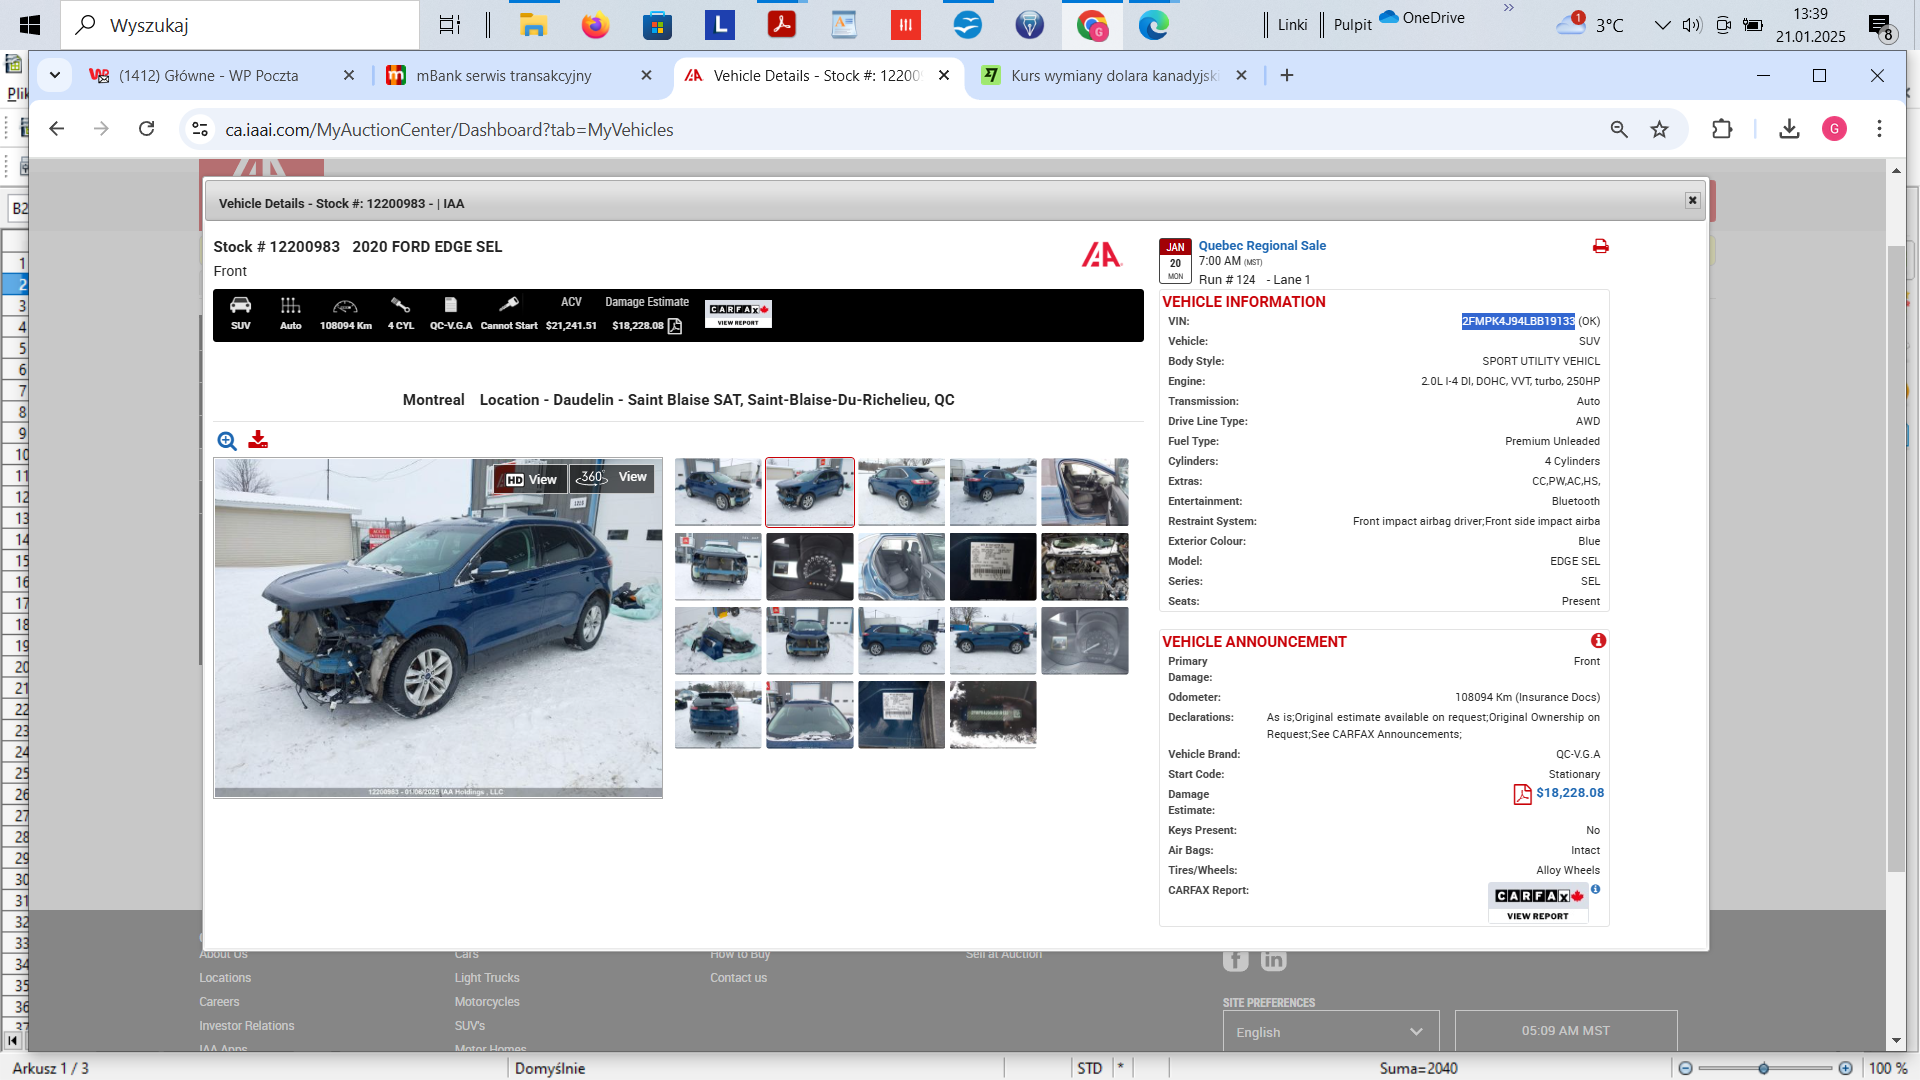Close the Vehicle Details browser tab
The width and height of the screenshot is (1920, 1080).
944,76
